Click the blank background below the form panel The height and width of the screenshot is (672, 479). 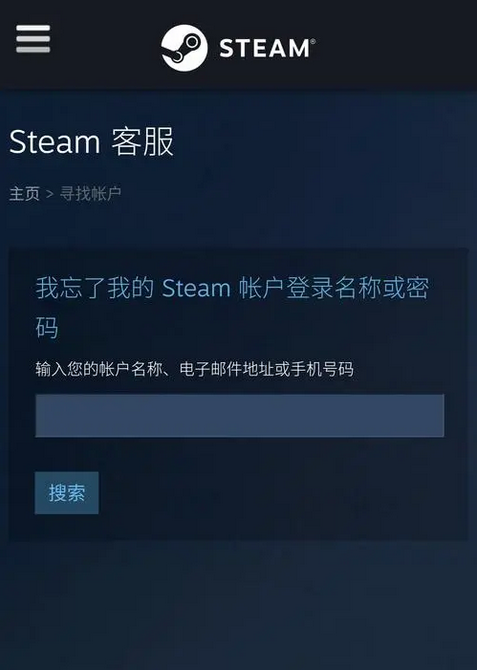240,604
